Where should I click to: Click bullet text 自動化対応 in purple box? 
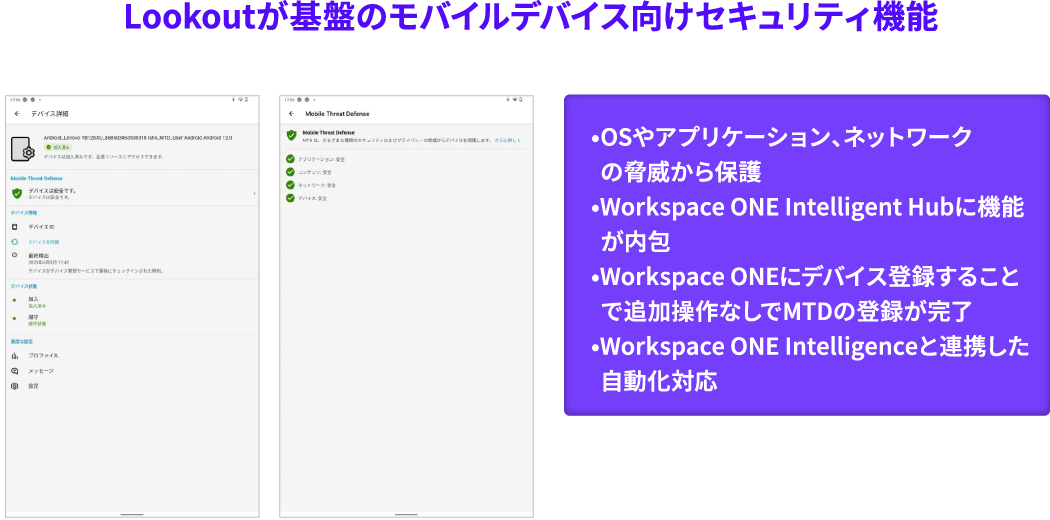click(x=659, y=381)
